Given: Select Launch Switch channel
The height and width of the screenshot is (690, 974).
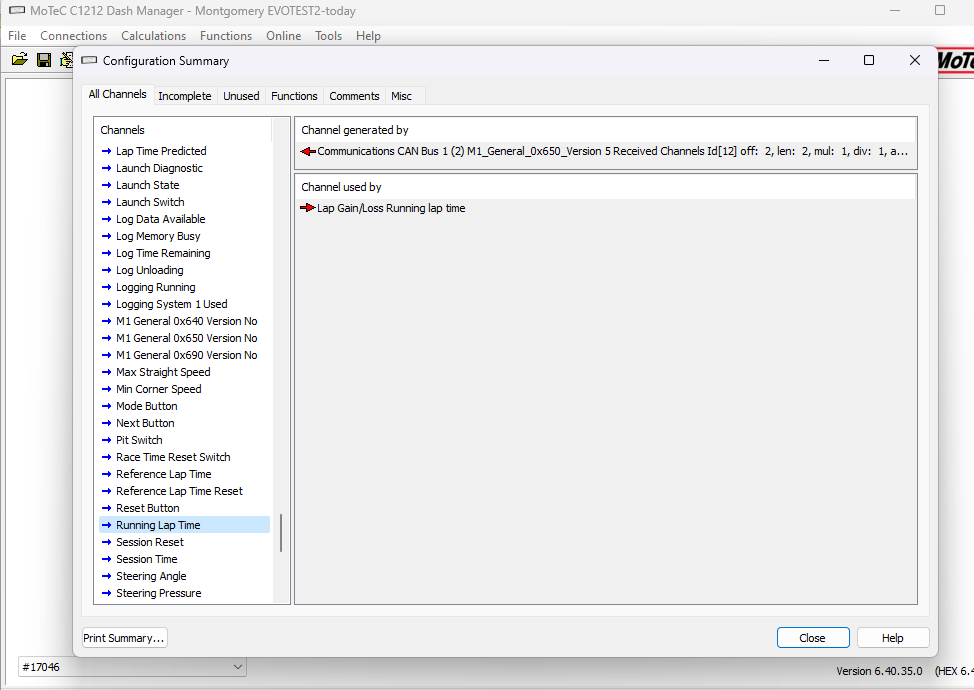Looking at the screenshot, I should 150,202.
